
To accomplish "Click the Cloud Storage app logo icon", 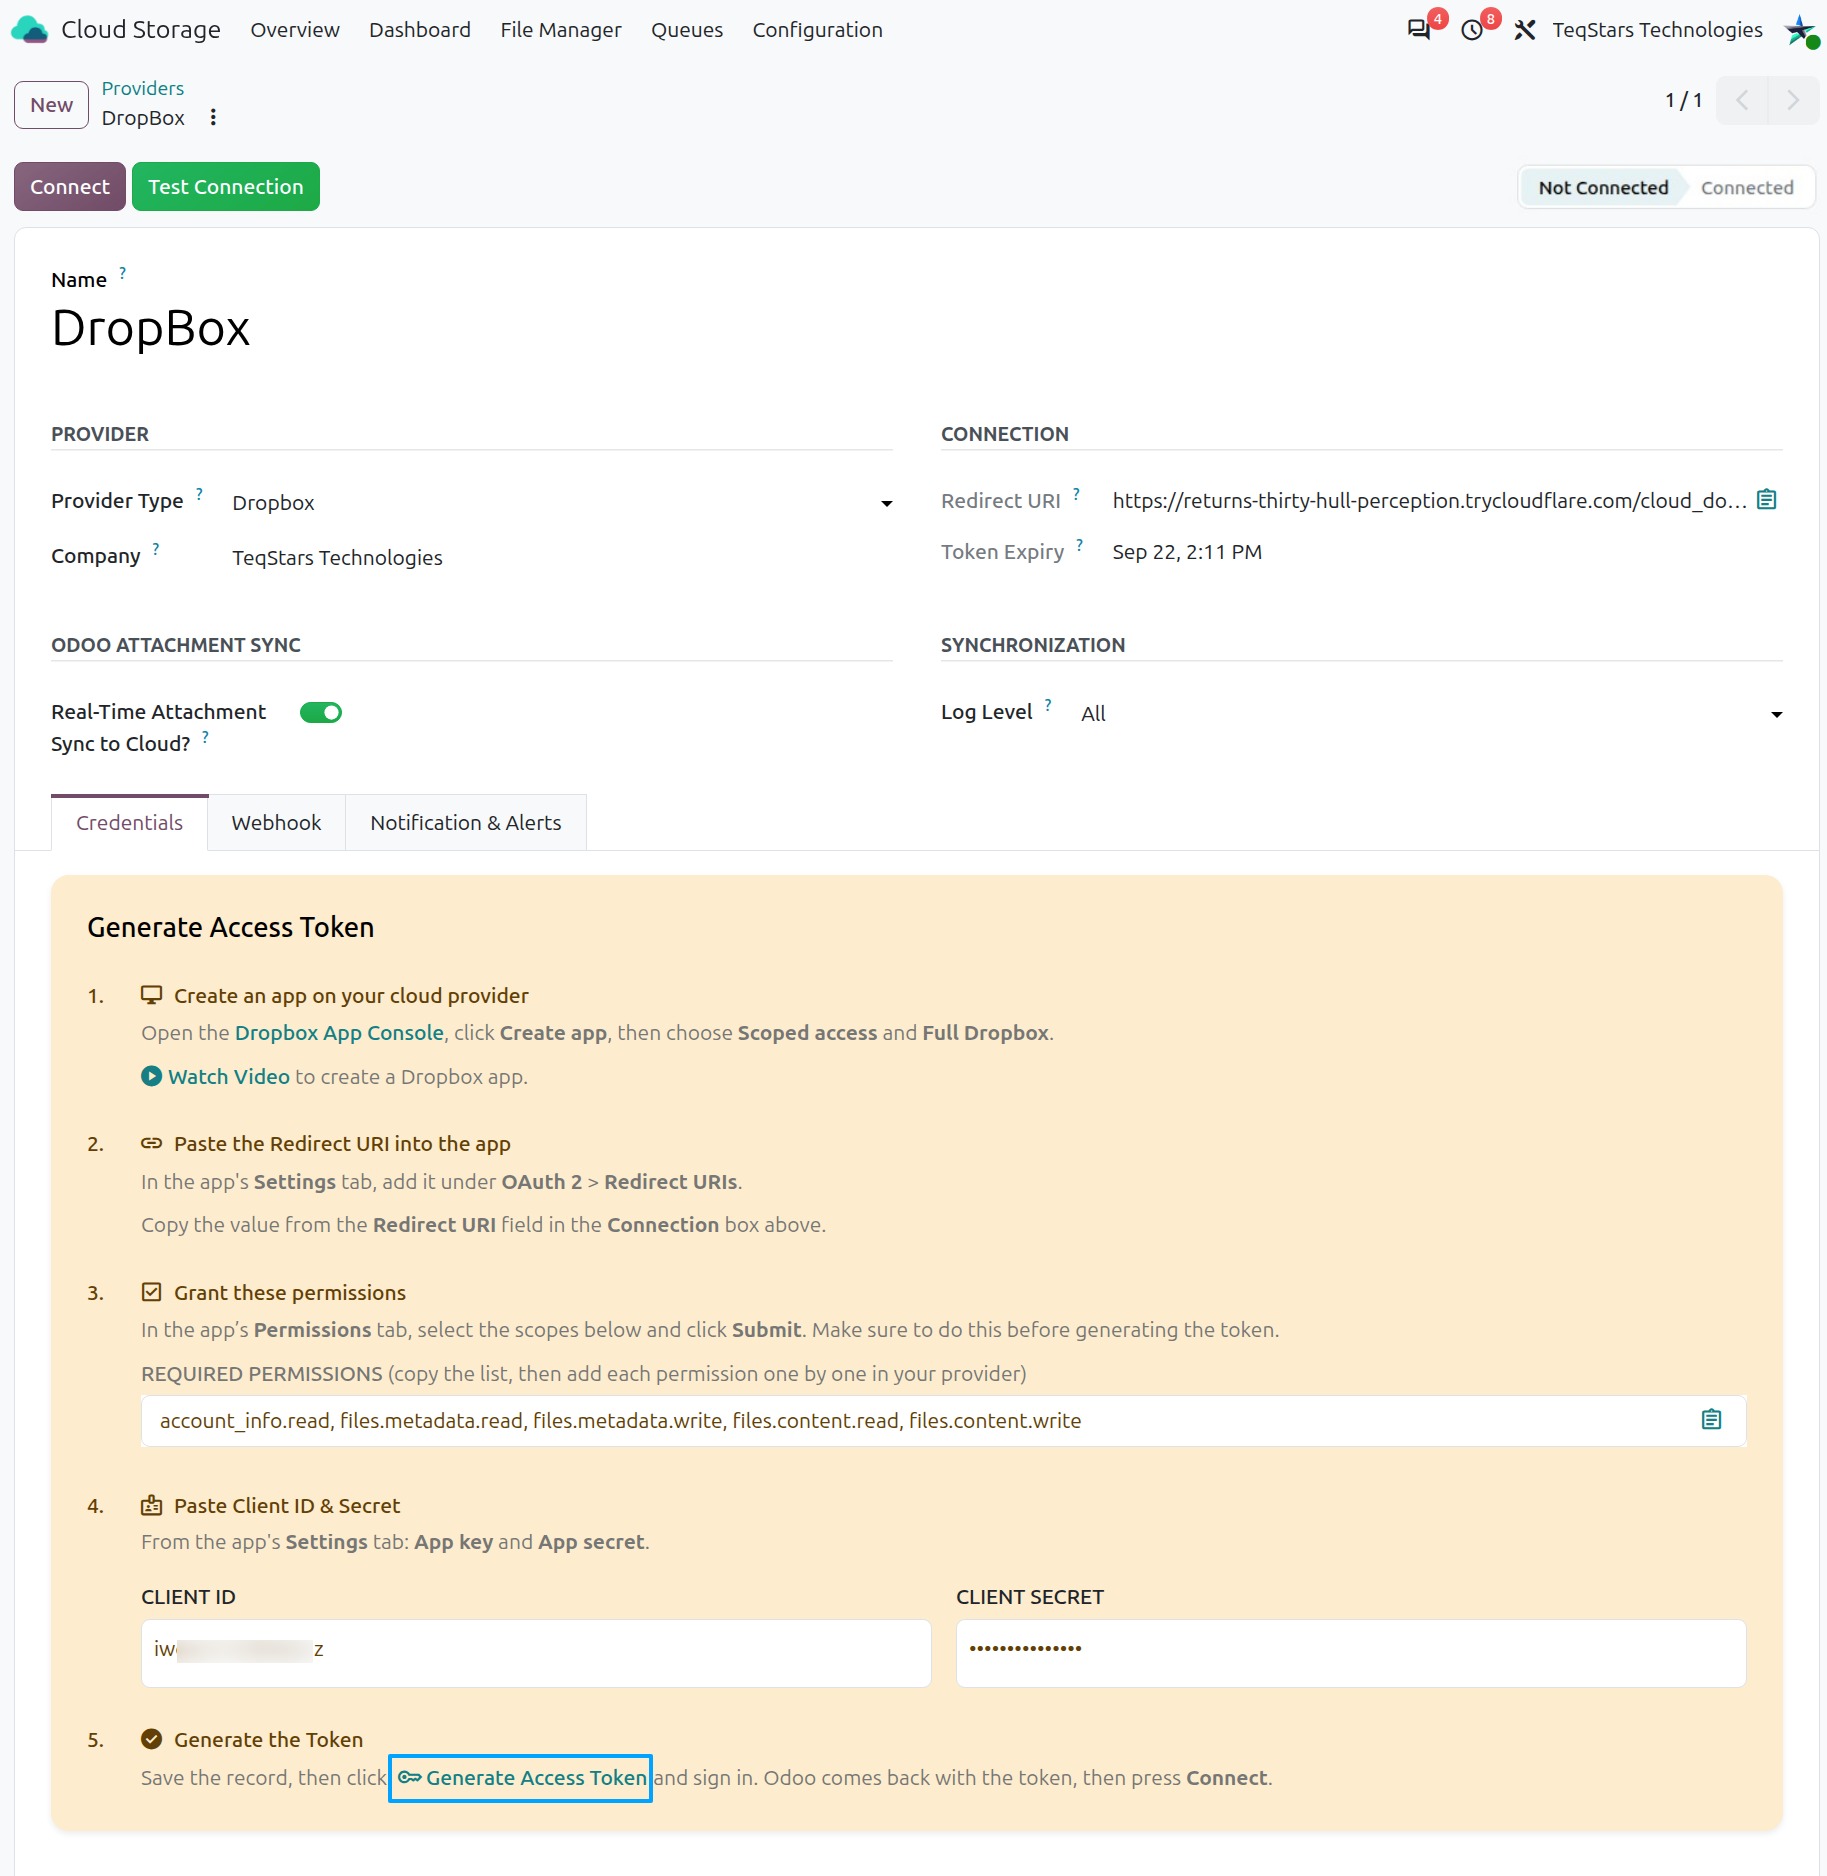I will click(x=30, y=30).
